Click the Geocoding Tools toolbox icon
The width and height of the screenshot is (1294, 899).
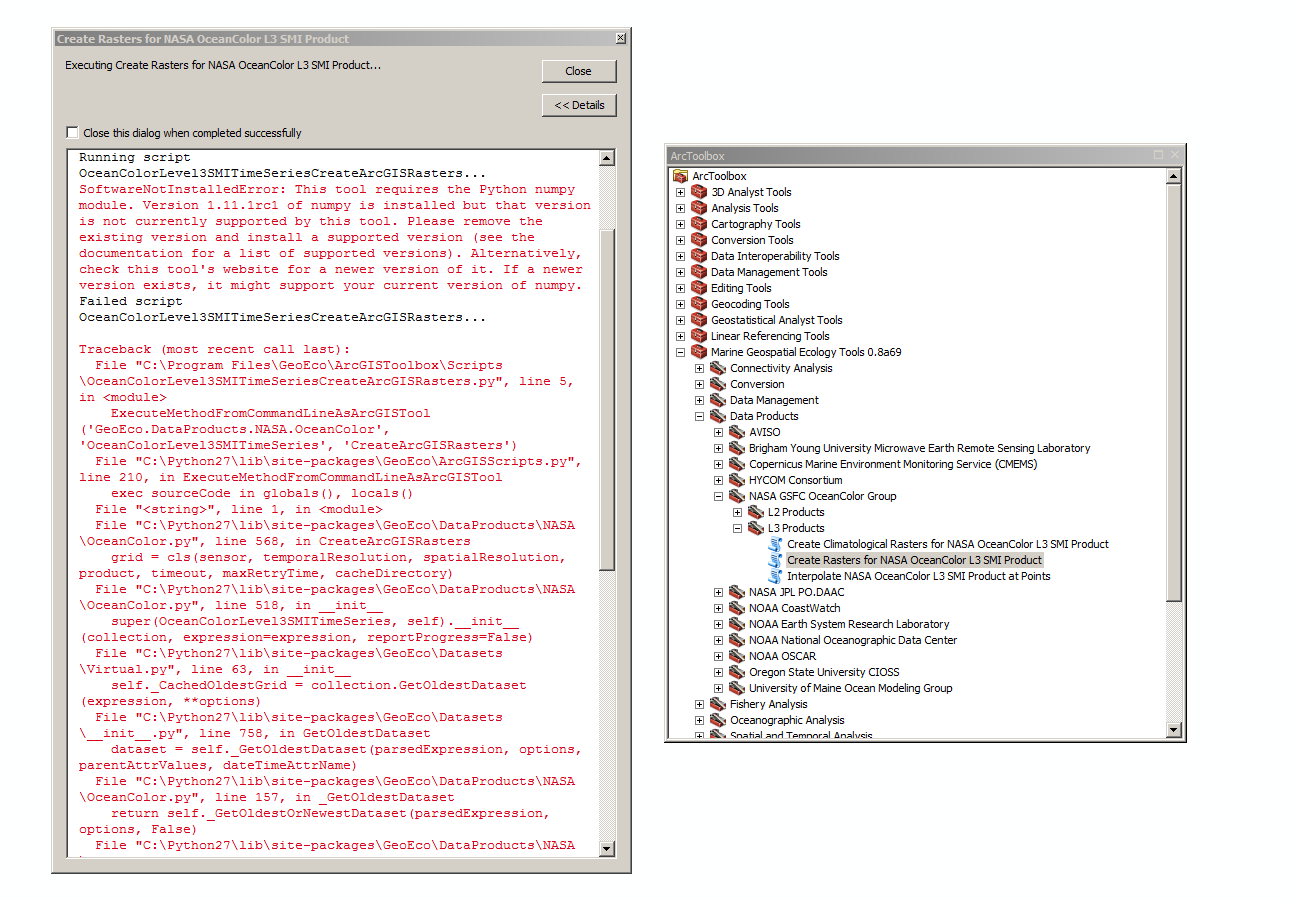coord(699,304)
